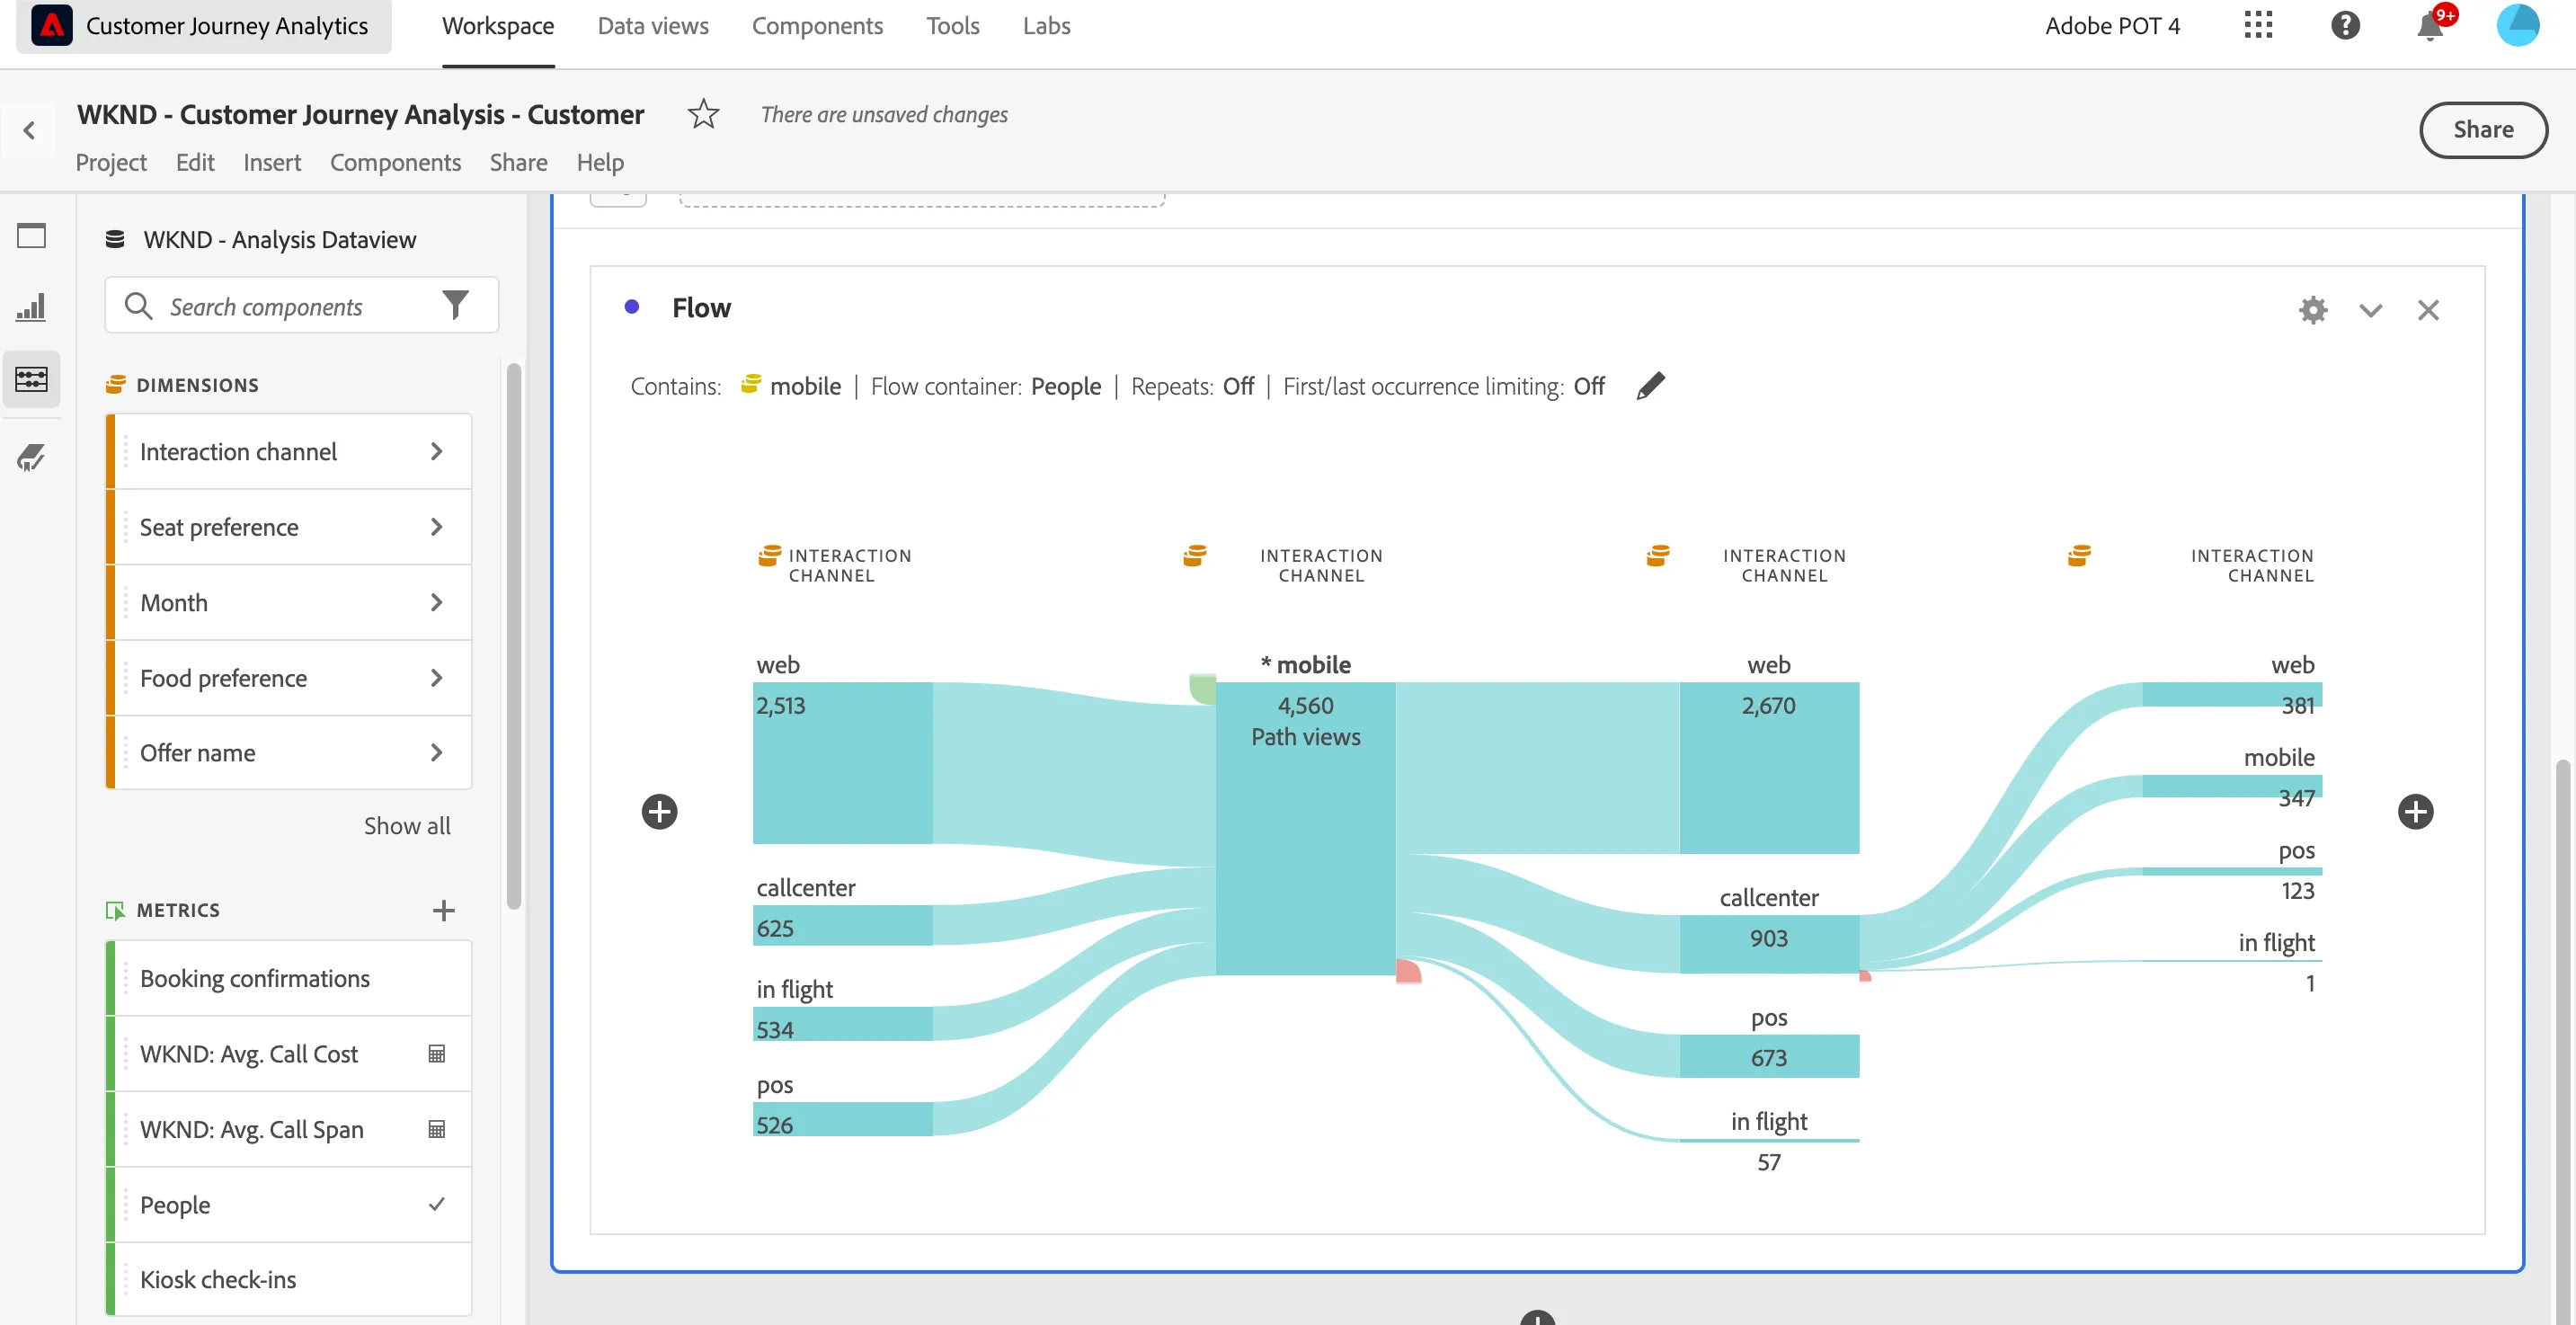Open the notifications bell
The height and width of the screenshot is (1325, 2576).
[x=2431, y=25]
